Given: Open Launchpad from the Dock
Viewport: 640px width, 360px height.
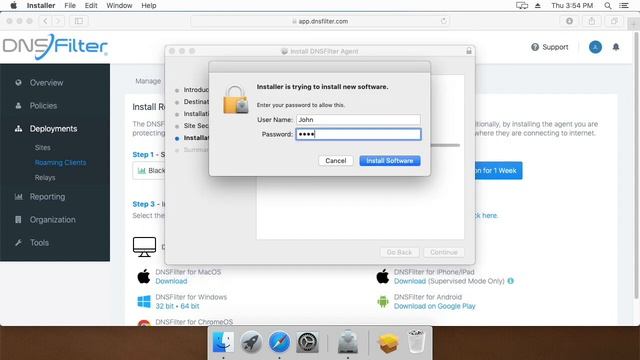Looking at the screenshot, I should tap(251, 342).
